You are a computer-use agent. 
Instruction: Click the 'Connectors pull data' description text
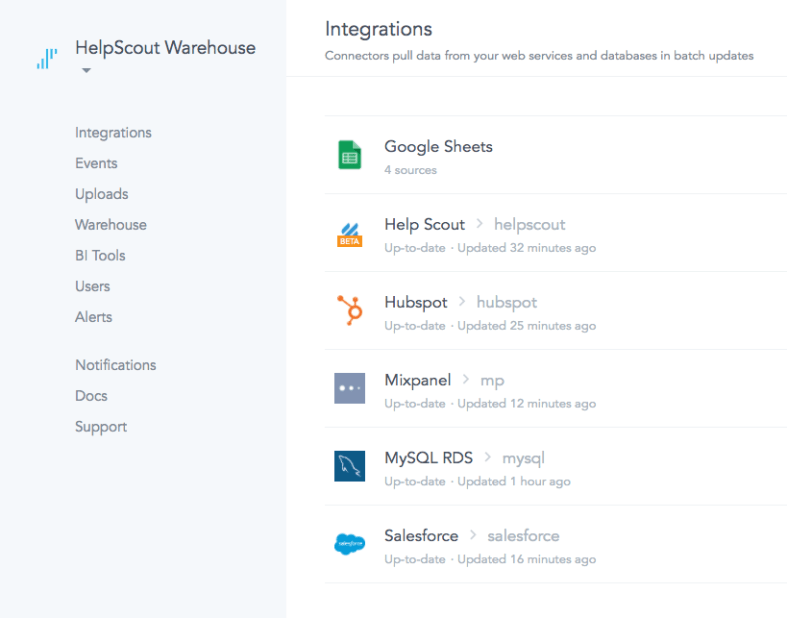click(x=539, y=56)
